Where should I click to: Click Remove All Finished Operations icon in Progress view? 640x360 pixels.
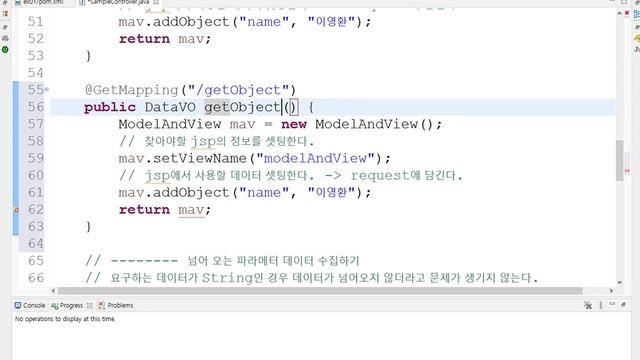tap(588, 305)
